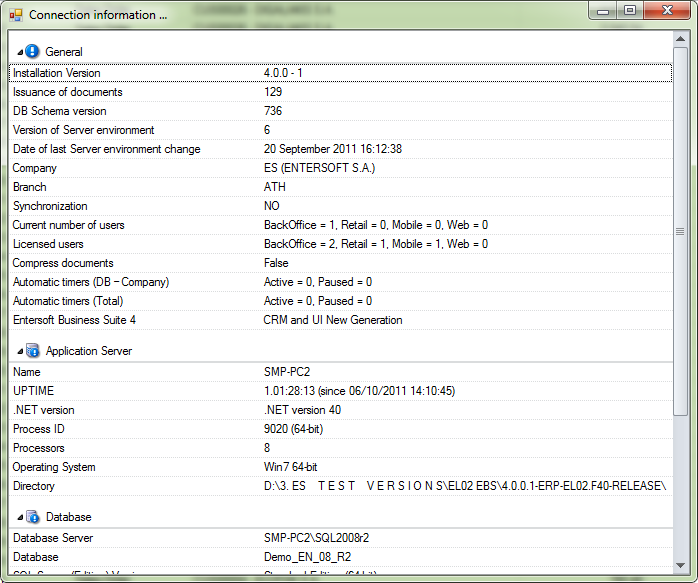Image resolution: width=698 pixels, height=583 pixels.
Task: Select the Operating System label
Action: coord(54,467)
